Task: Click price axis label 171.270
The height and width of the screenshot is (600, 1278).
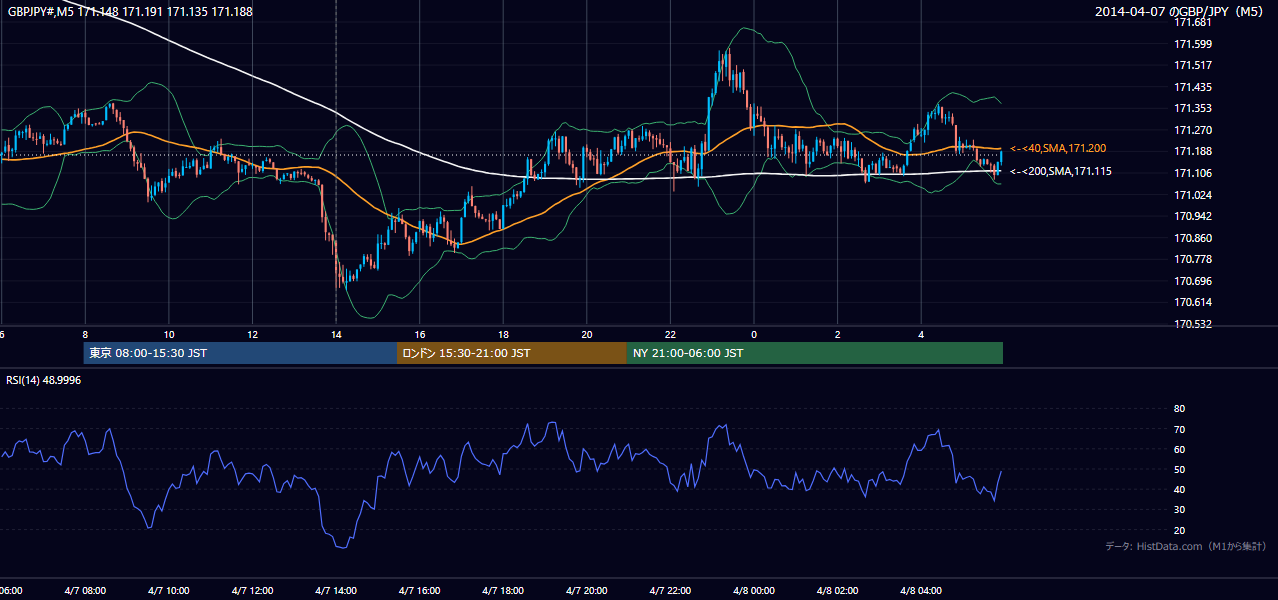Action: point(1194,130)
